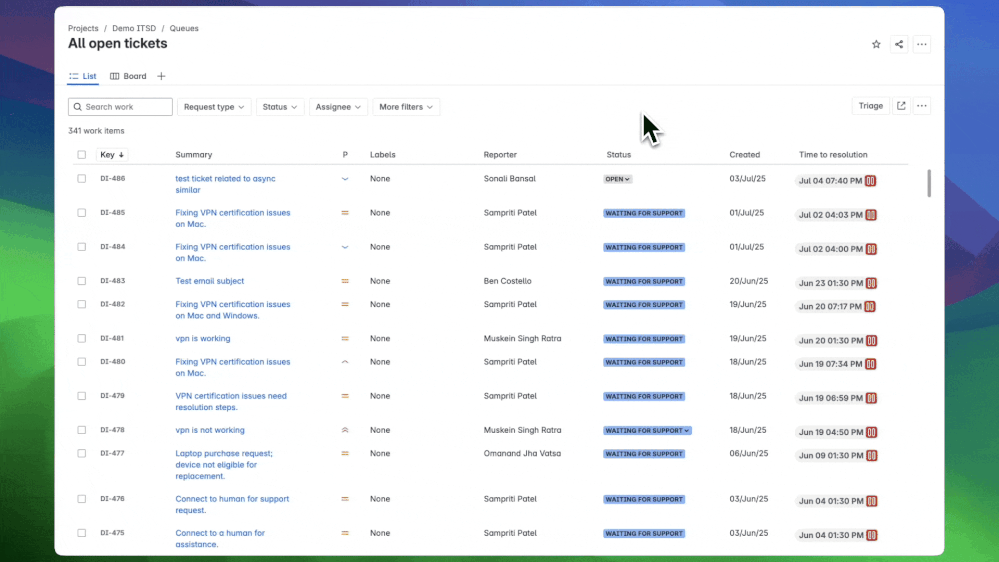Click the SLA pause icon for DI-475
999x562 pixels.
click(x=871, y=535)
